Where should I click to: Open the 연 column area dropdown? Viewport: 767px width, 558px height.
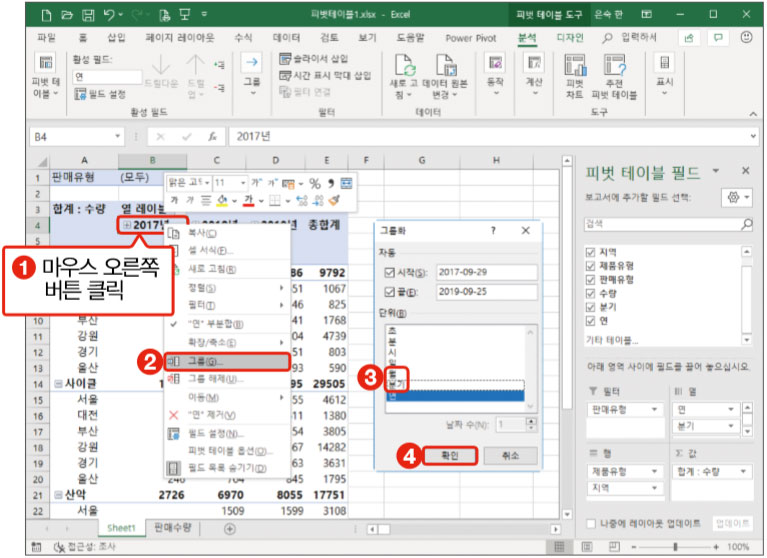point(731,409)
